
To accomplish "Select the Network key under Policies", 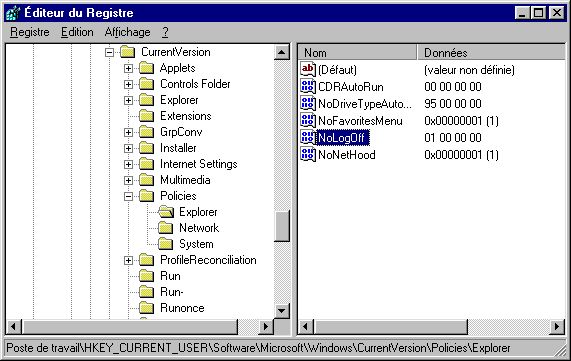I will [x=199, y=228].
